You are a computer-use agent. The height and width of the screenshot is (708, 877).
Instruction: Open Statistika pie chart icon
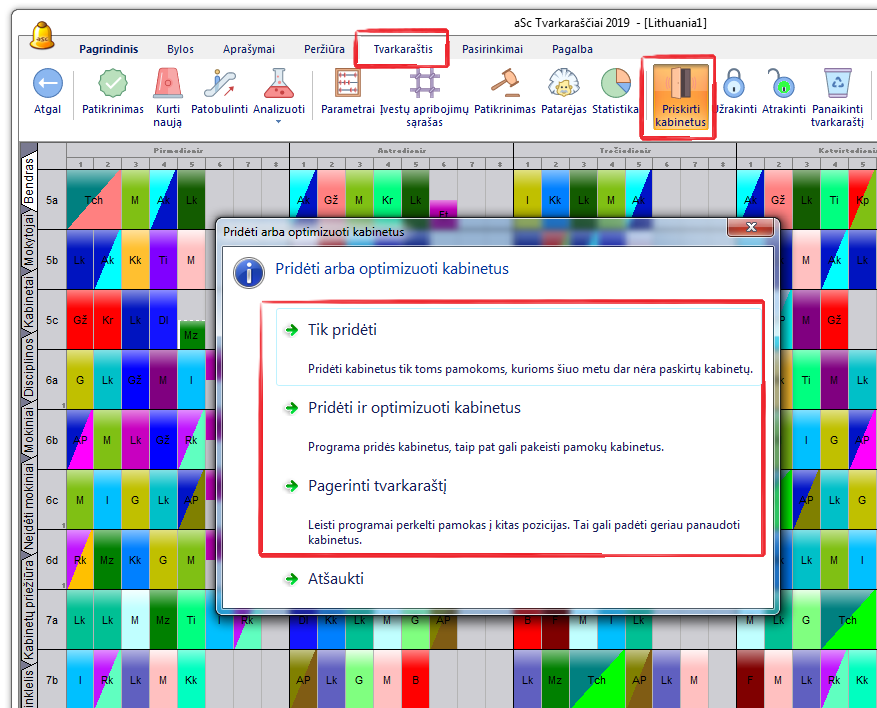614,85
